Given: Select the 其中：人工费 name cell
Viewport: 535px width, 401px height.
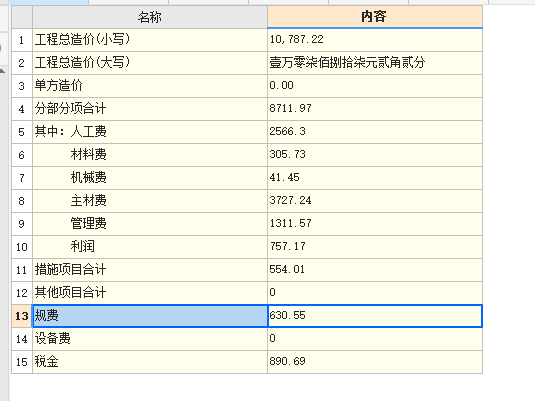Looking at the screenshot, I should coord(150,132).
